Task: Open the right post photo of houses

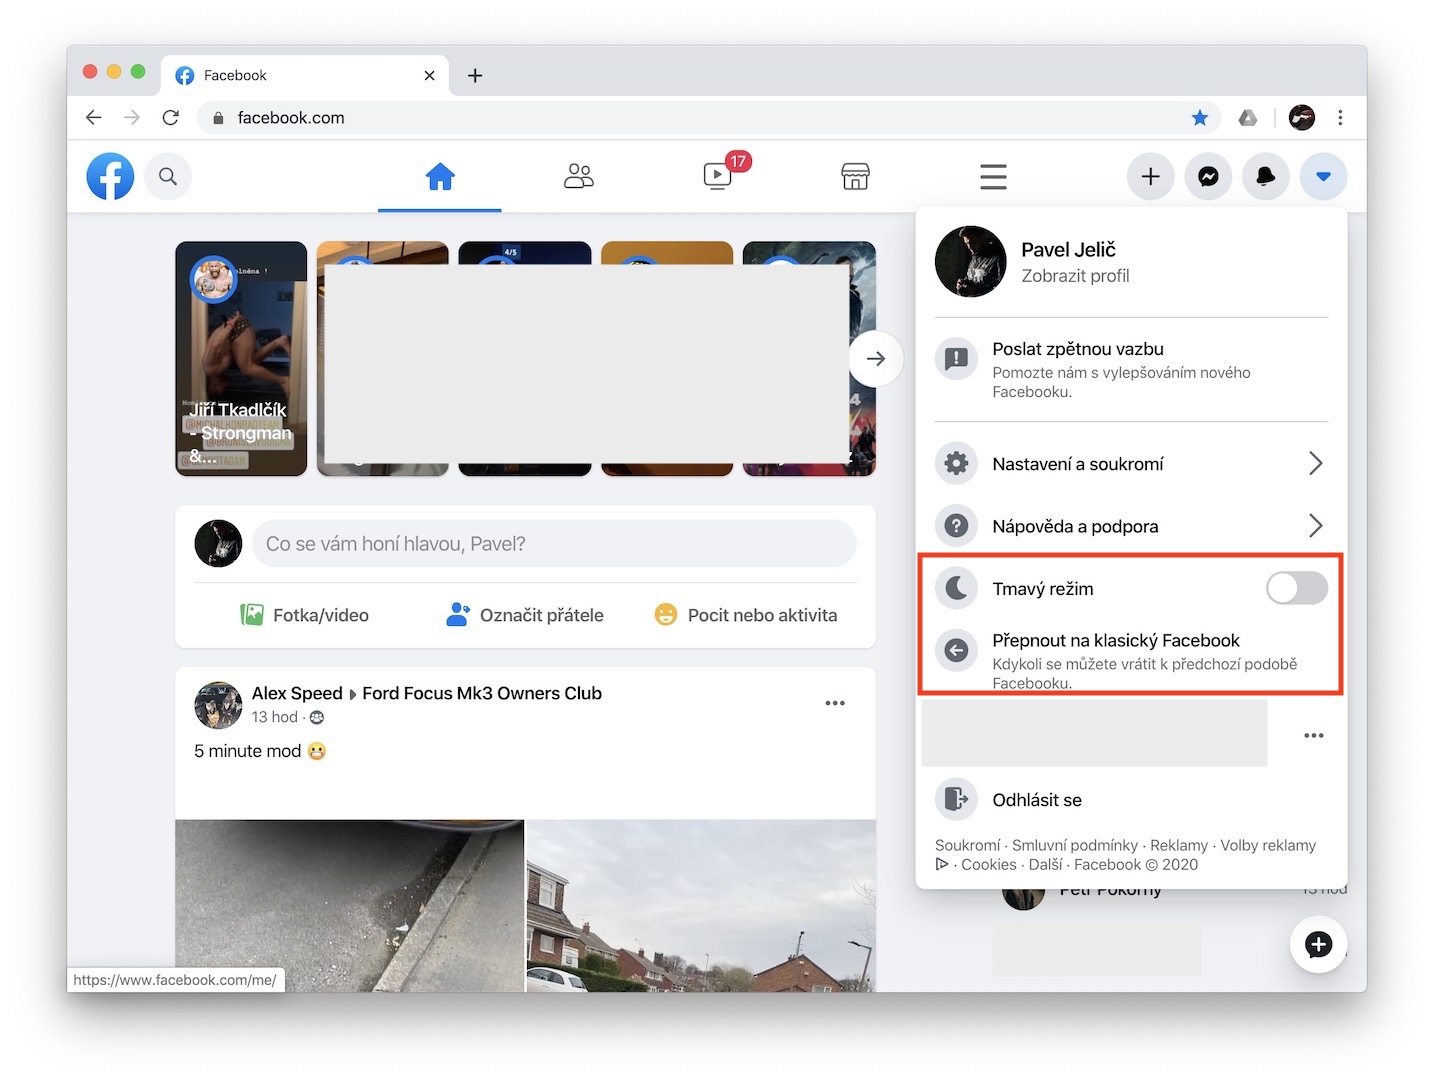Action: coord(701,906)
